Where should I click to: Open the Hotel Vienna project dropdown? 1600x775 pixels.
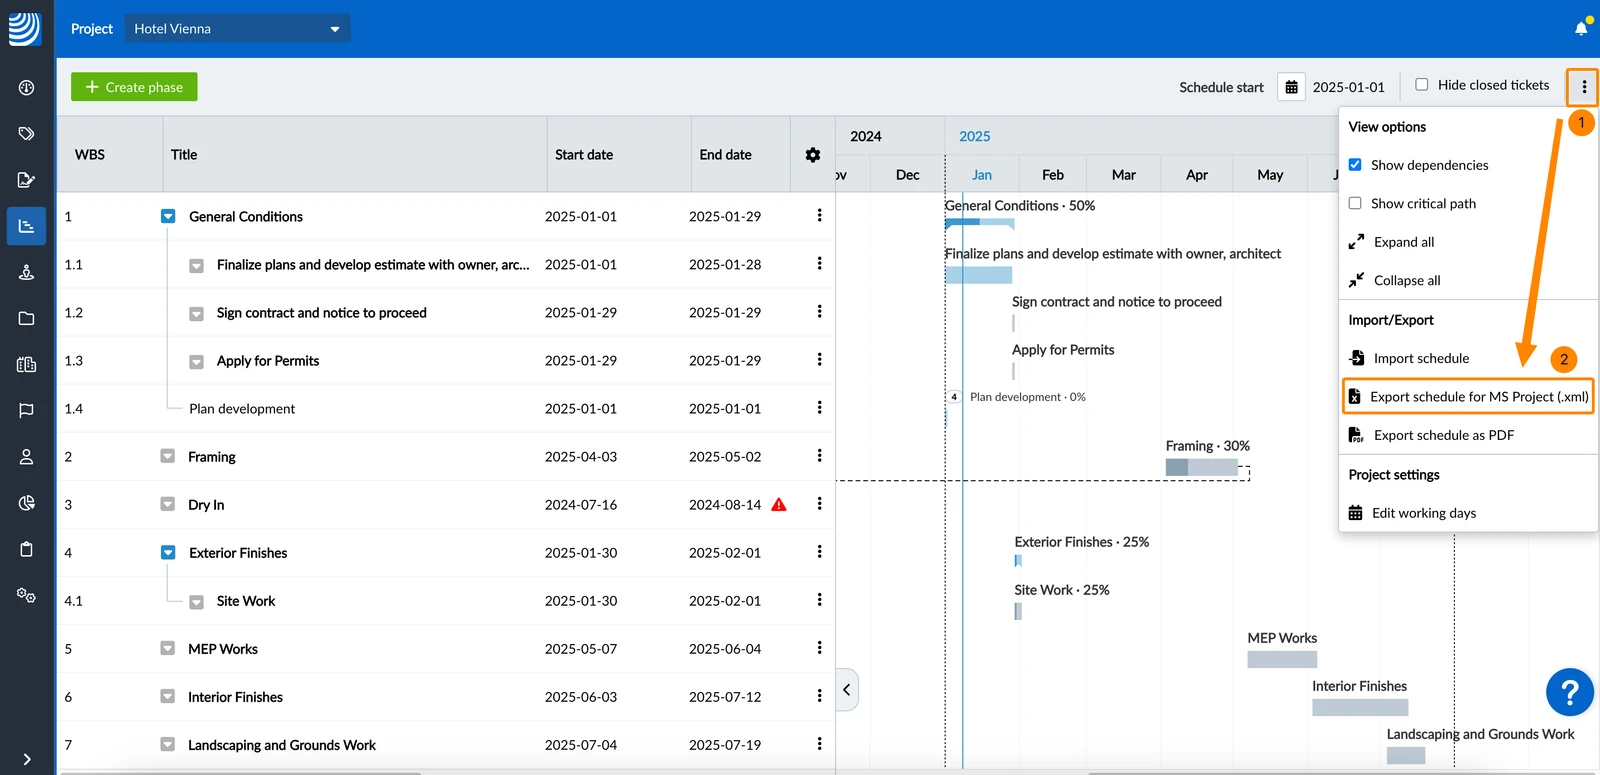point(237,29)
